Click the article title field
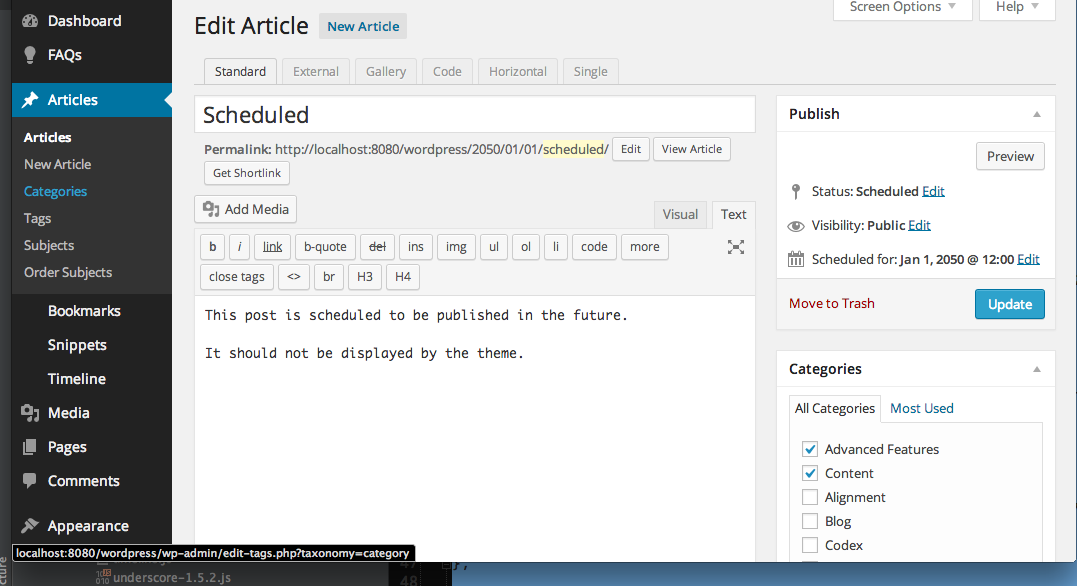The image size is (1077, 586). point(475,114)
